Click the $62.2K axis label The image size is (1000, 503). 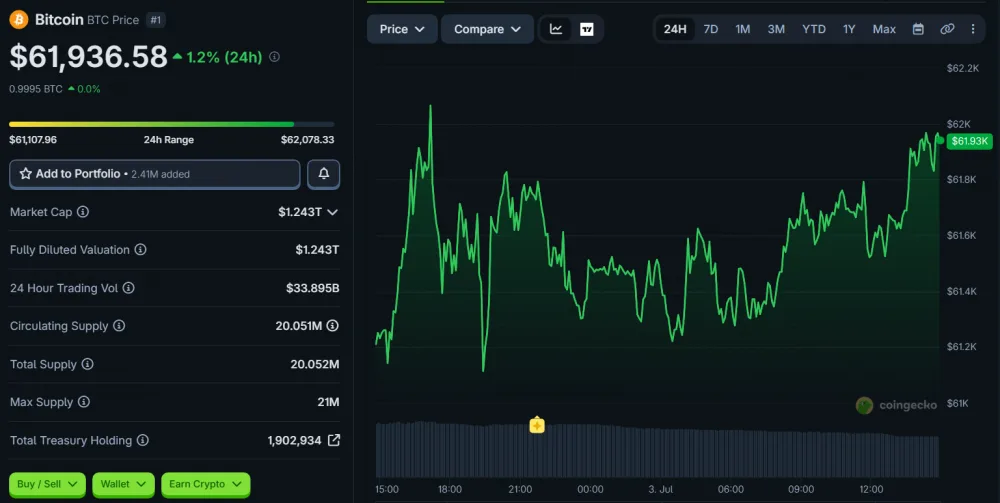[x=962, y=68]
